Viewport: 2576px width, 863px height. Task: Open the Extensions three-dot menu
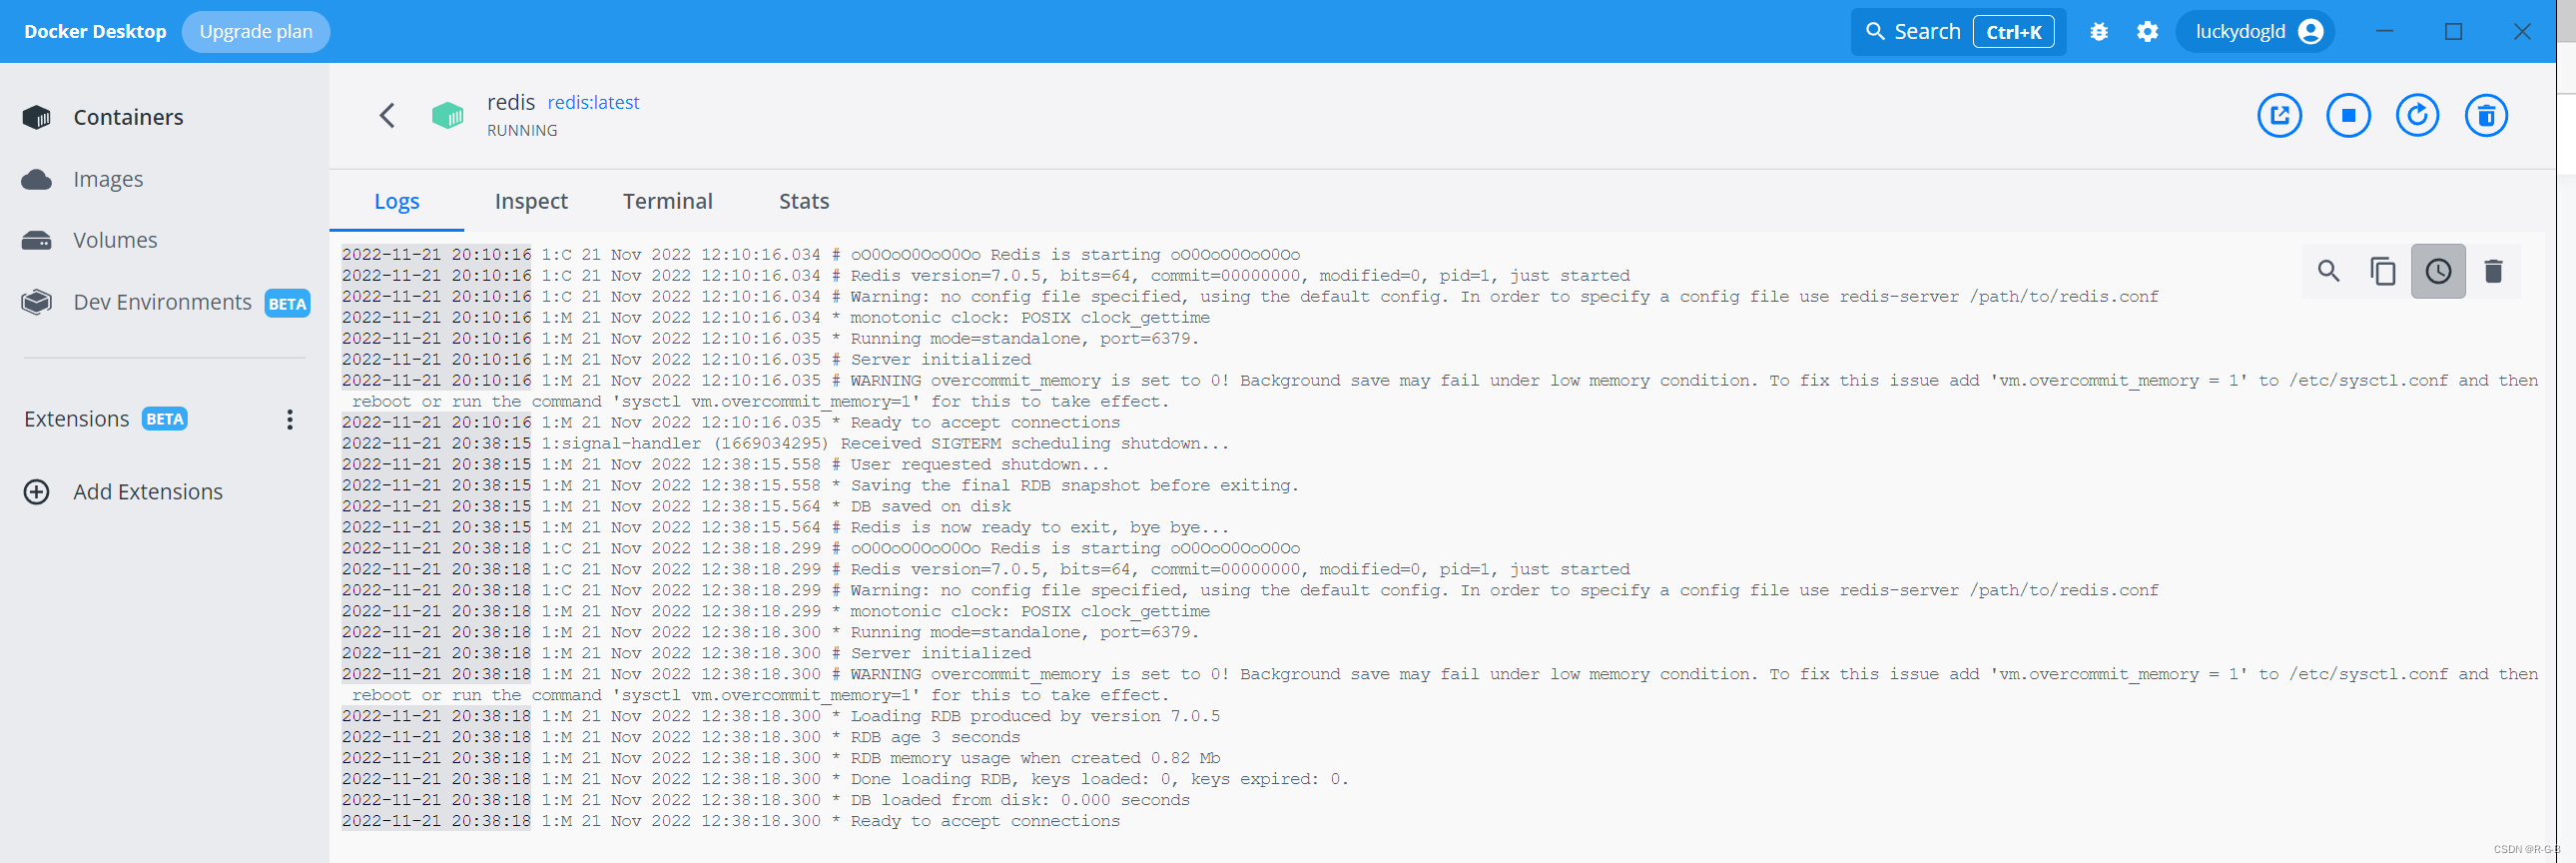coord(290,420)
